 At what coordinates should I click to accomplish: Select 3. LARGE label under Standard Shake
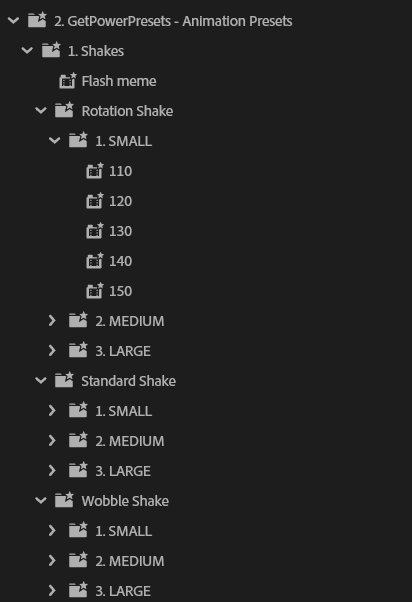coord(123,471)
